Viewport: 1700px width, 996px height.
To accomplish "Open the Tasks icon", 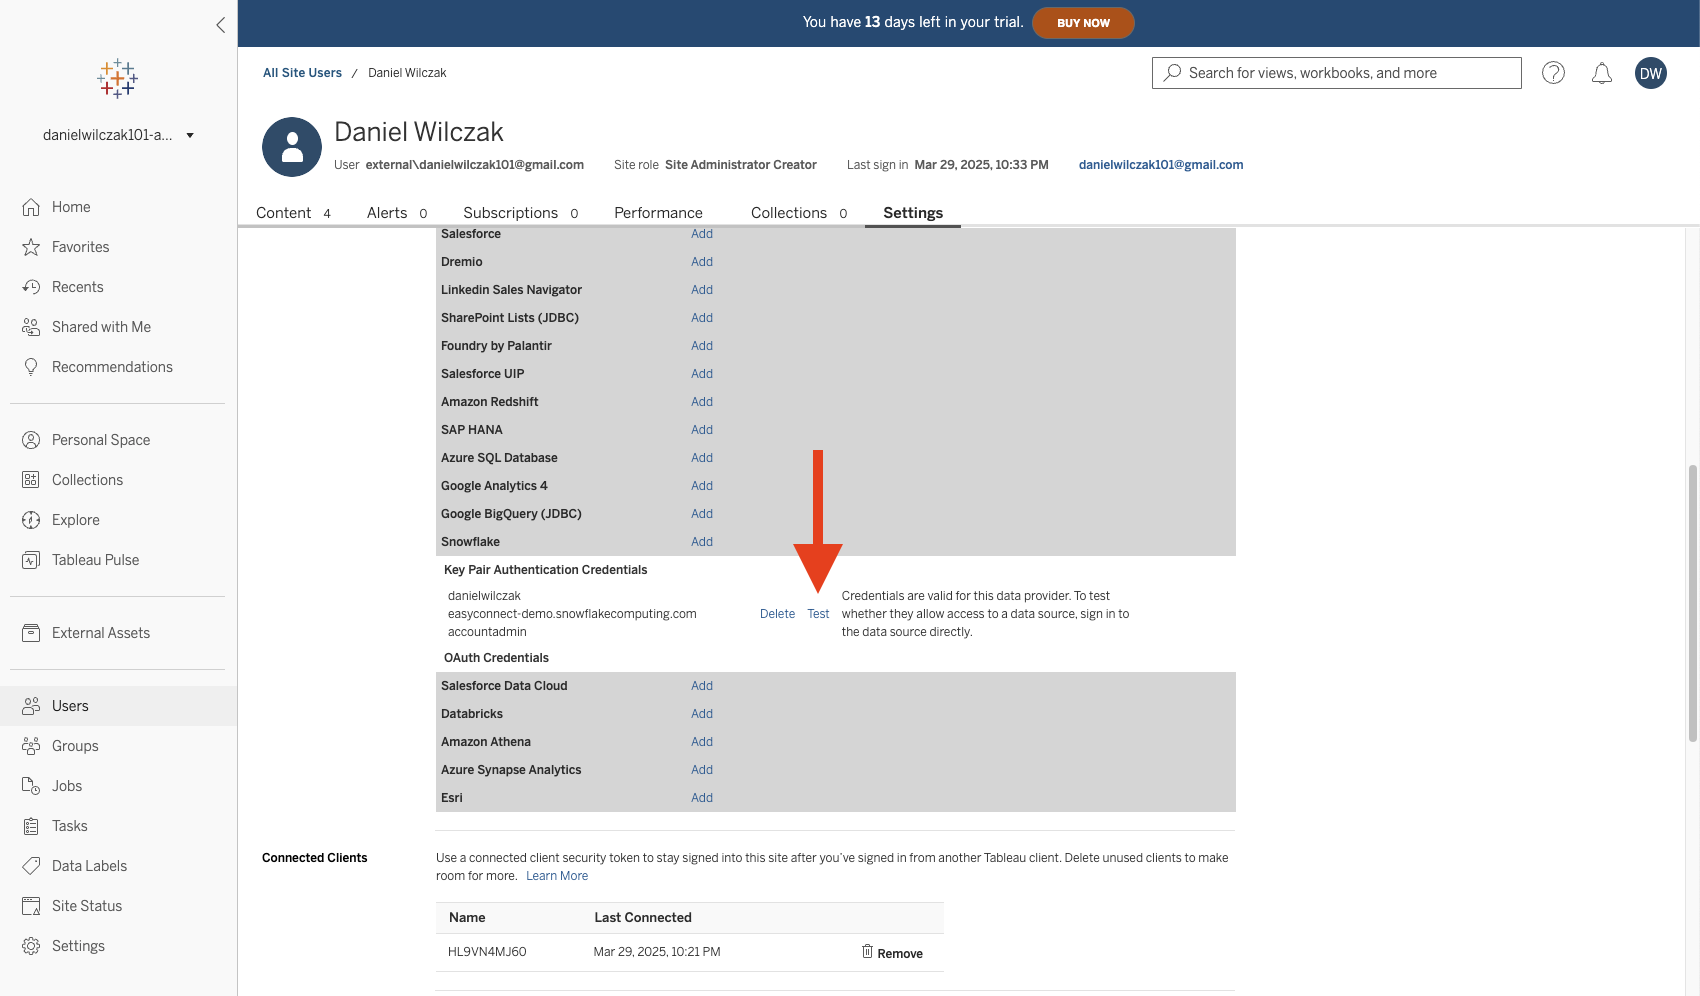I will coord(31,826).
